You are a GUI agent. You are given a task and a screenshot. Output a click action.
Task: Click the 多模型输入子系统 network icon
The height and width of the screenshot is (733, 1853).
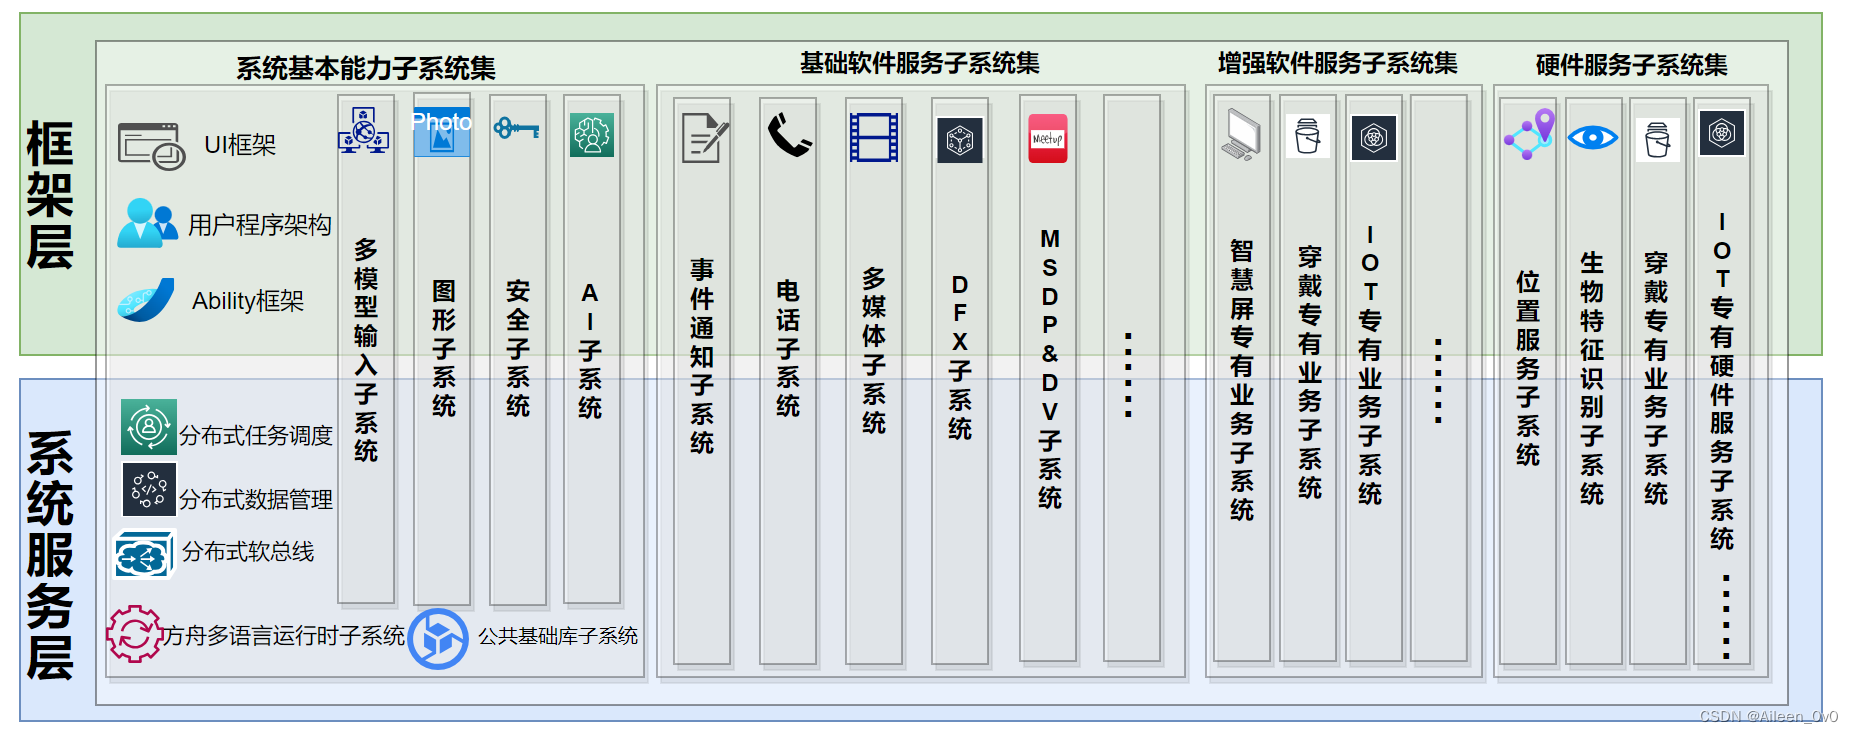click(364, 130)
